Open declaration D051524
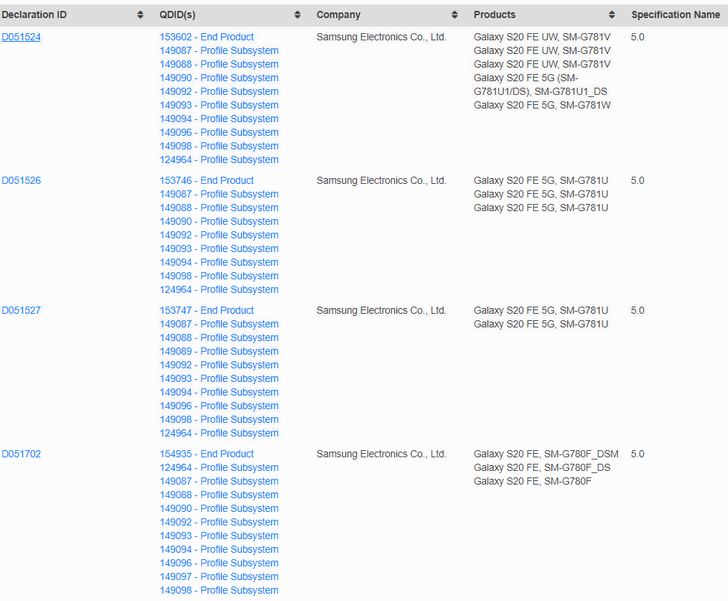This screenshot has height=601, width=728. click(x=21, y=37)
